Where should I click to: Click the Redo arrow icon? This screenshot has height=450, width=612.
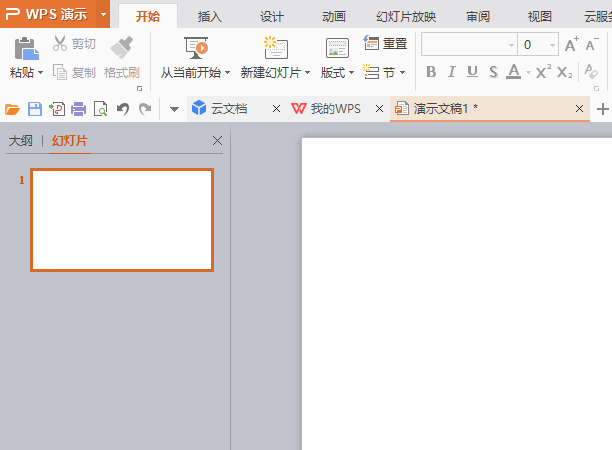pos(145,109)
